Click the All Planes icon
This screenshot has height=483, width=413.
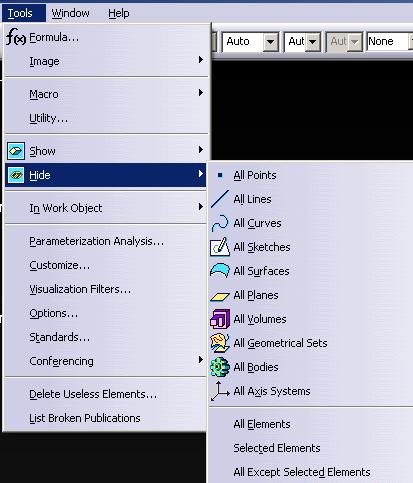pos(220,295)
